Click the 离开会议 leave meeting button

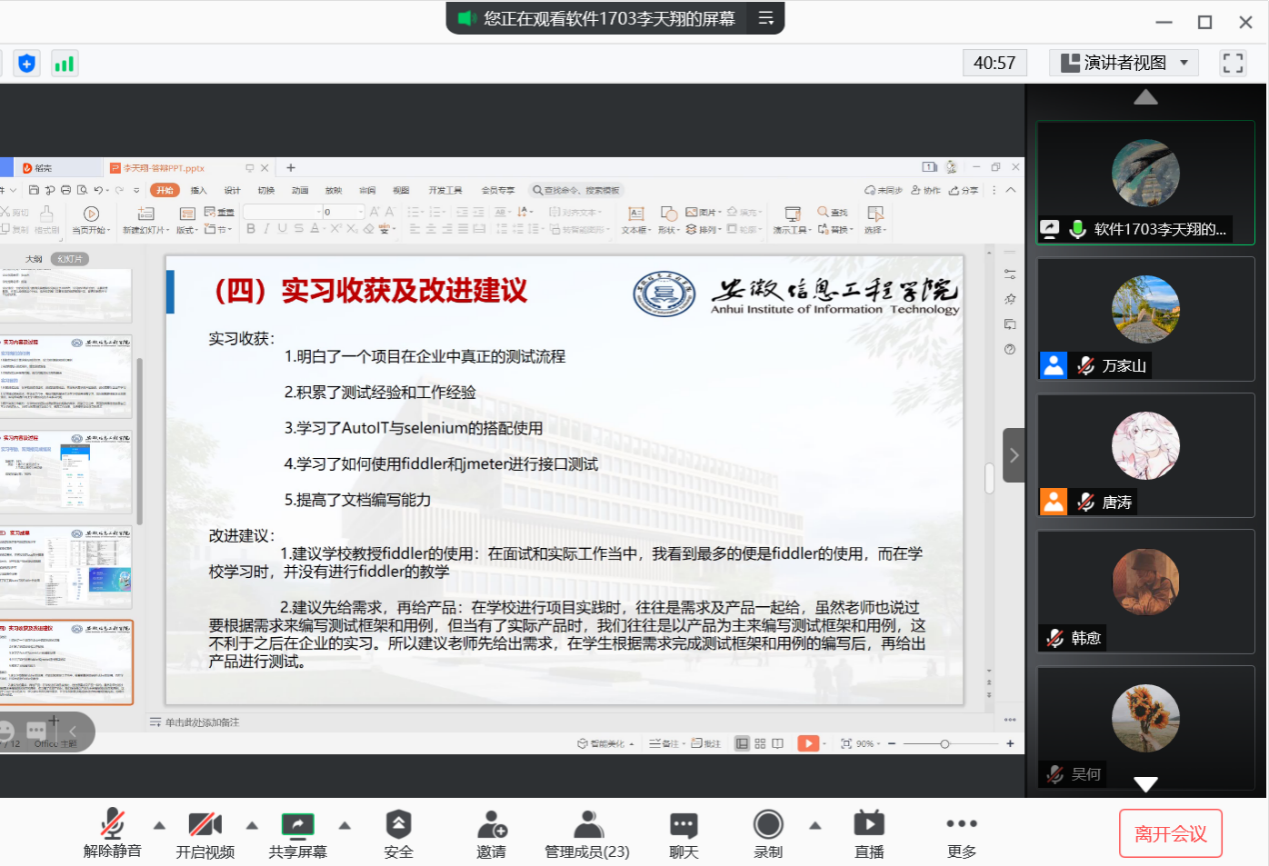point(1170,833)
